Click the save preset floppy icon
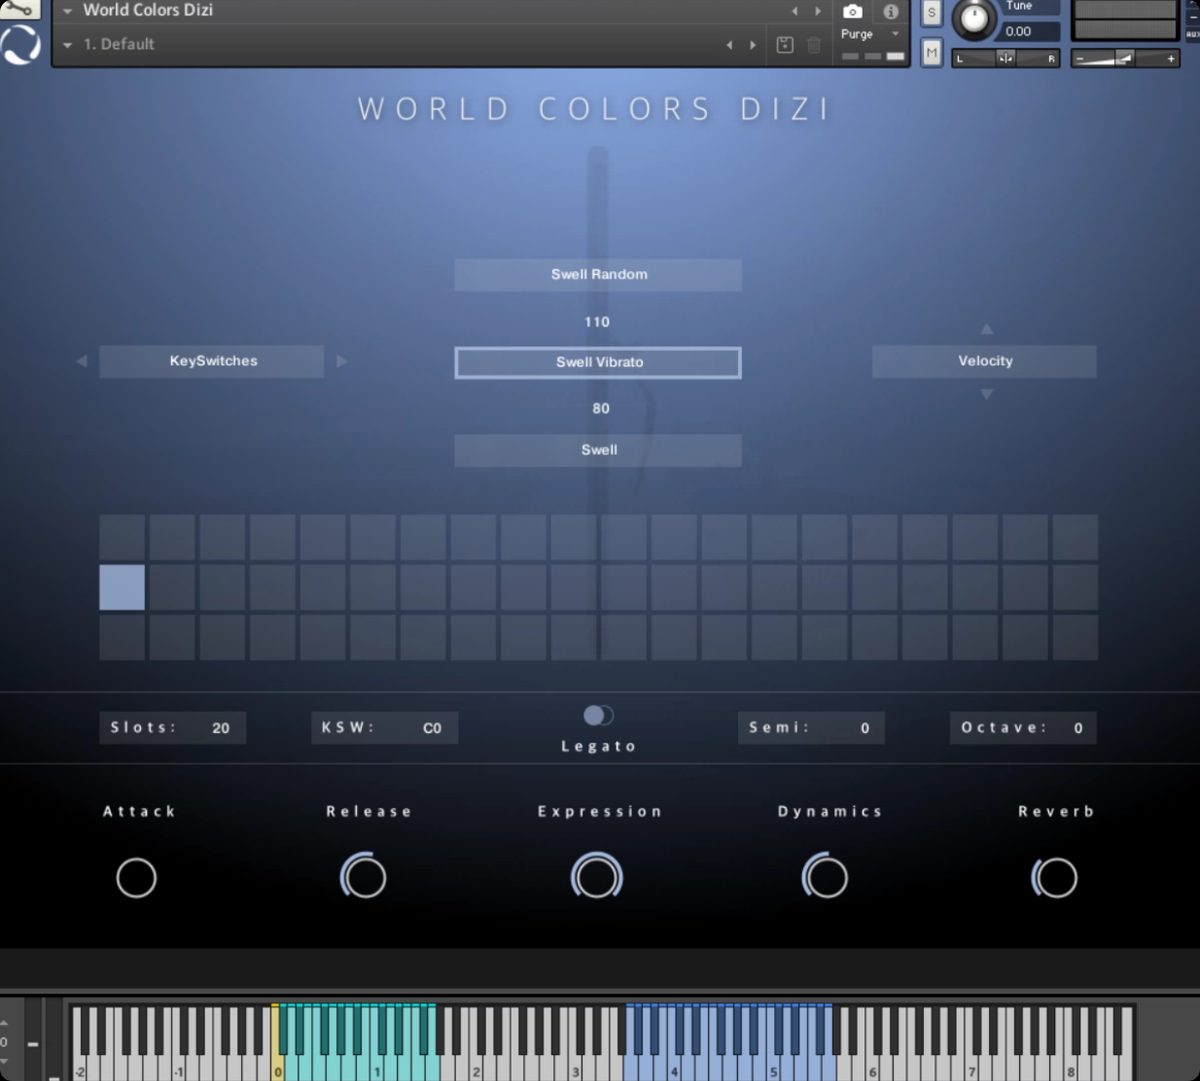The image size is (1200, 1081). (x=785, y=45)
